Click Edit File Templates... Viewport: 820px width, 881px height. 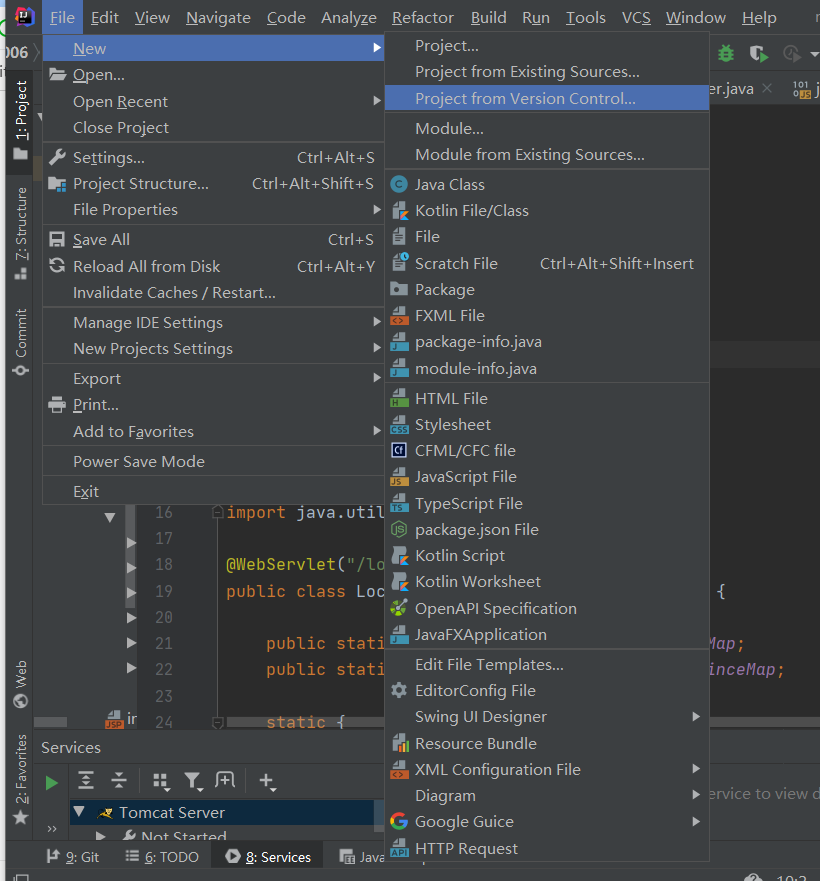(546, 664)
